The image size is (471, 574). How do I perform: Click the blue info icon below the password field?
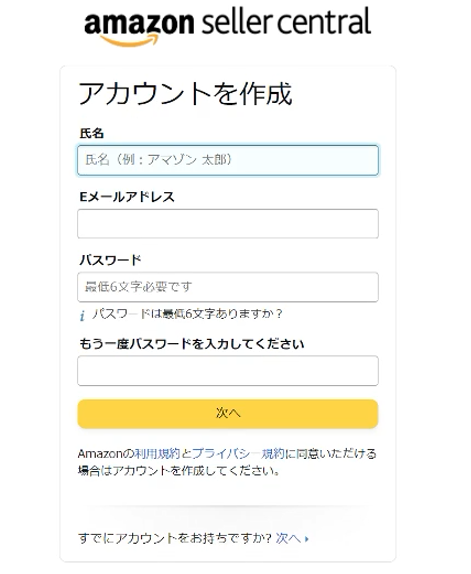tap(82, 315)
